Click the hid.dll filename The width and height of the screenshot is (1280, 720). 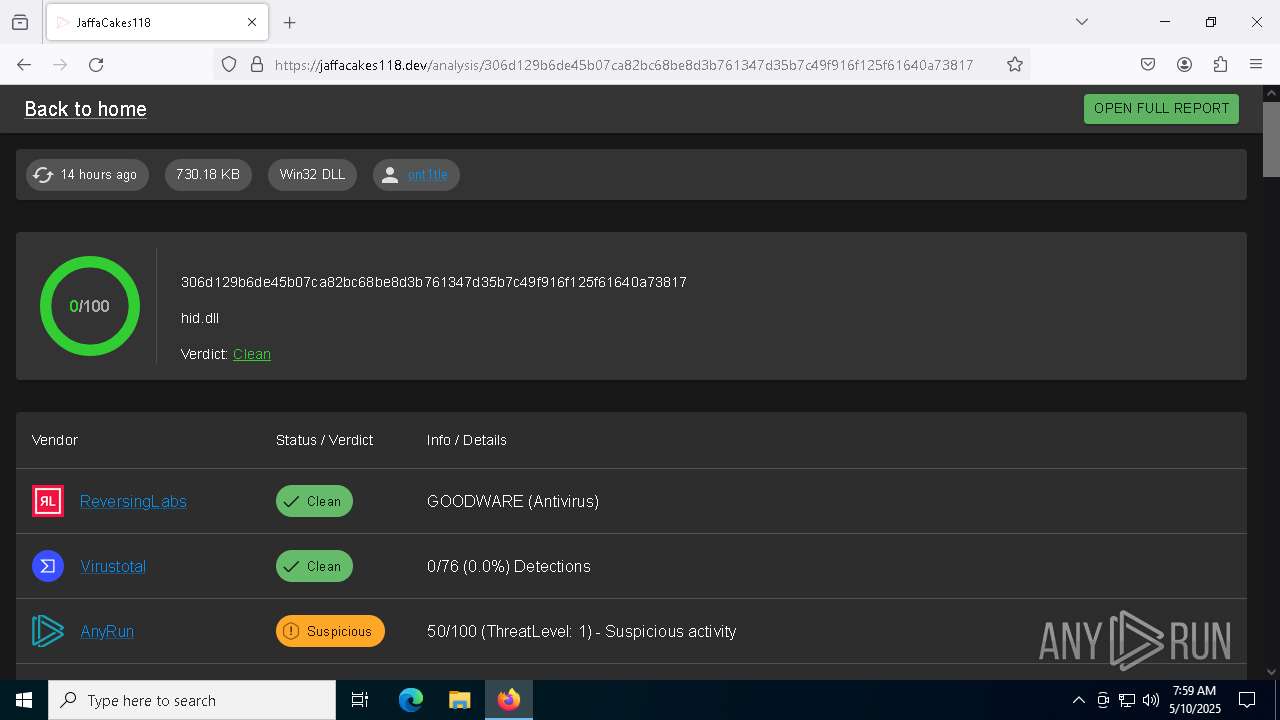point(200,318)
